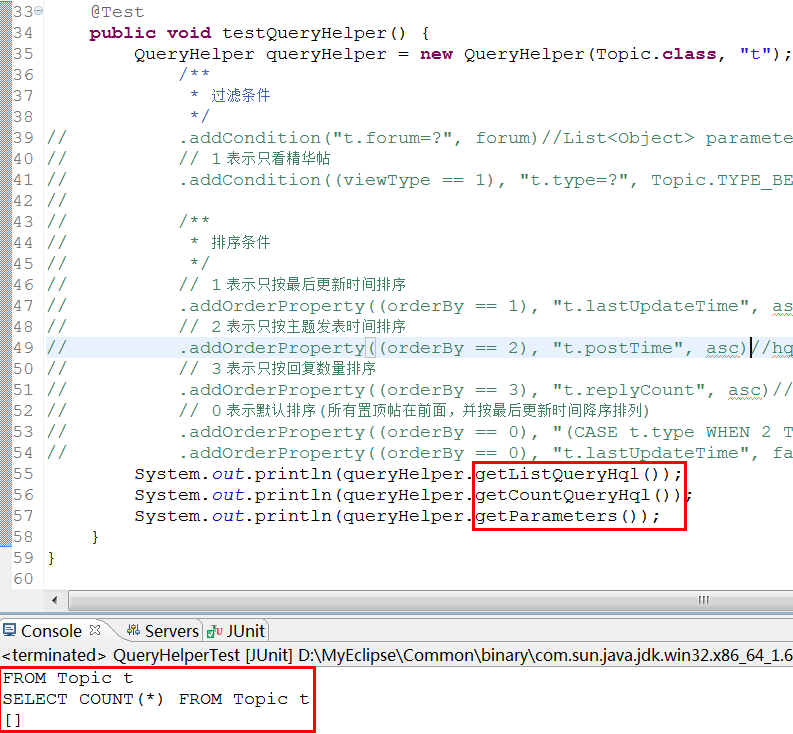Click the closing brace on line 59

tap(51, 558)
